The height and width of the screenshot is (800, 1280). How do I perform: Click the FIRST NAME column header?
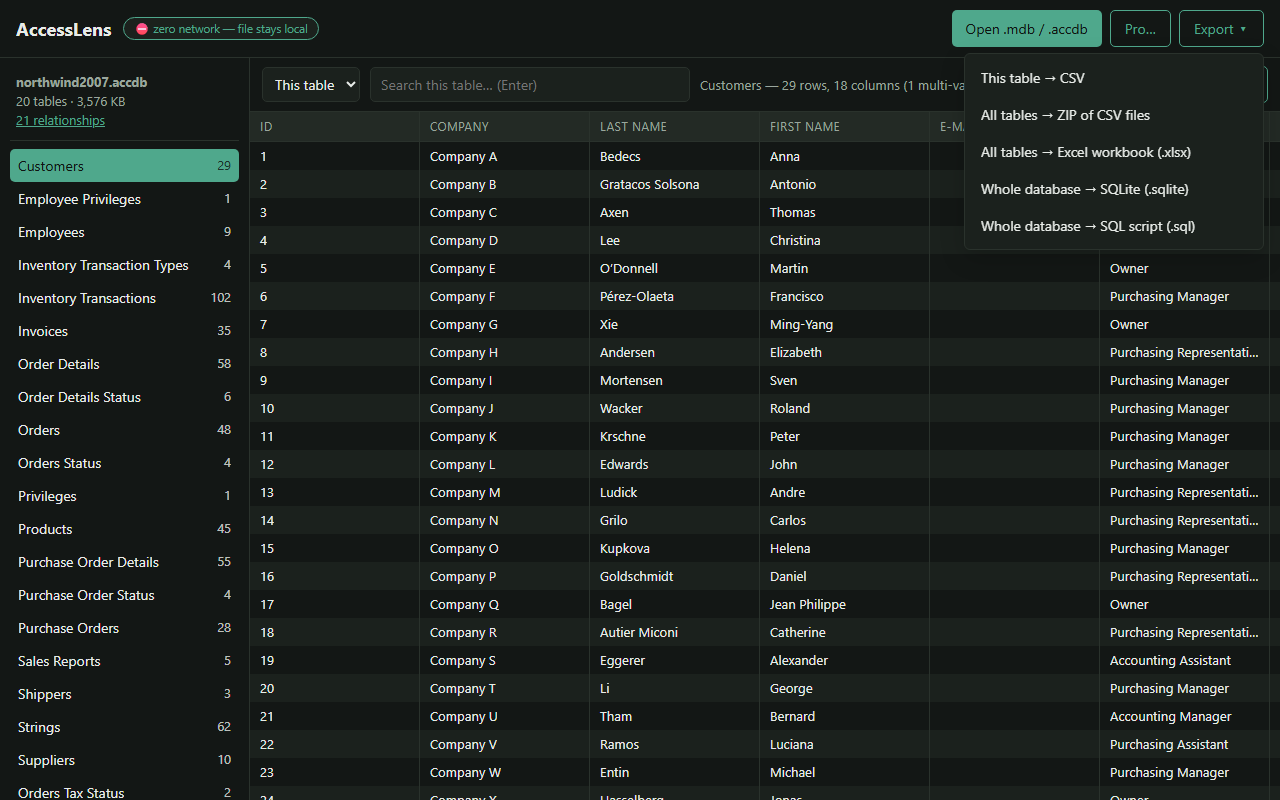pyautogui.click(x=845, y=127)
